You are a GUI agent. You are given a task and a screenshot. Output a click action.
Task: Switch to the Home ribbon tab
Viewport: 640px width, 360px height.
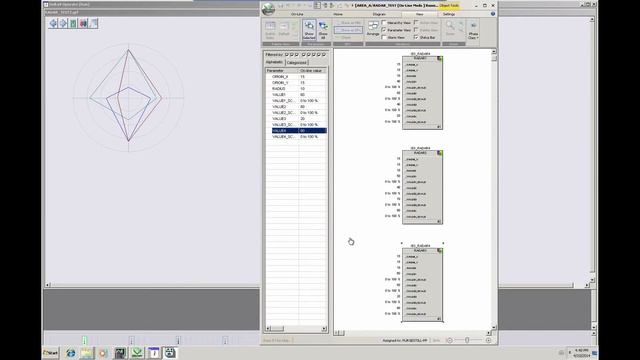pyautogui.click(x=338, y=14)
